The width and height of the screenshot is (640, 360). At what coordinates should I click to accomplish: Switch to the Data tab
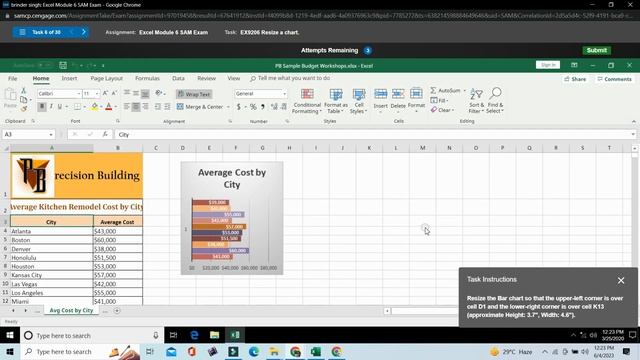(x=178, y=78)
